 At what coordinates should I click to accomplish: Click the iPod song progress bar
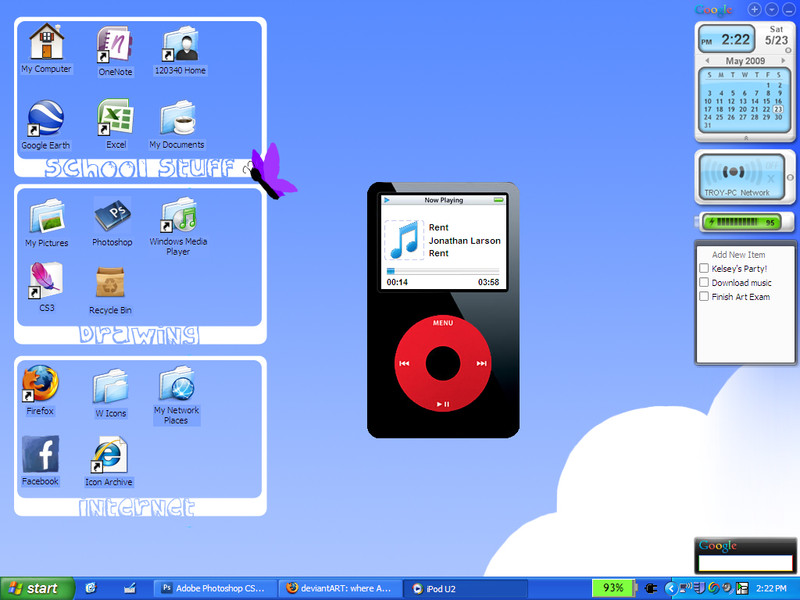point(443,271)
